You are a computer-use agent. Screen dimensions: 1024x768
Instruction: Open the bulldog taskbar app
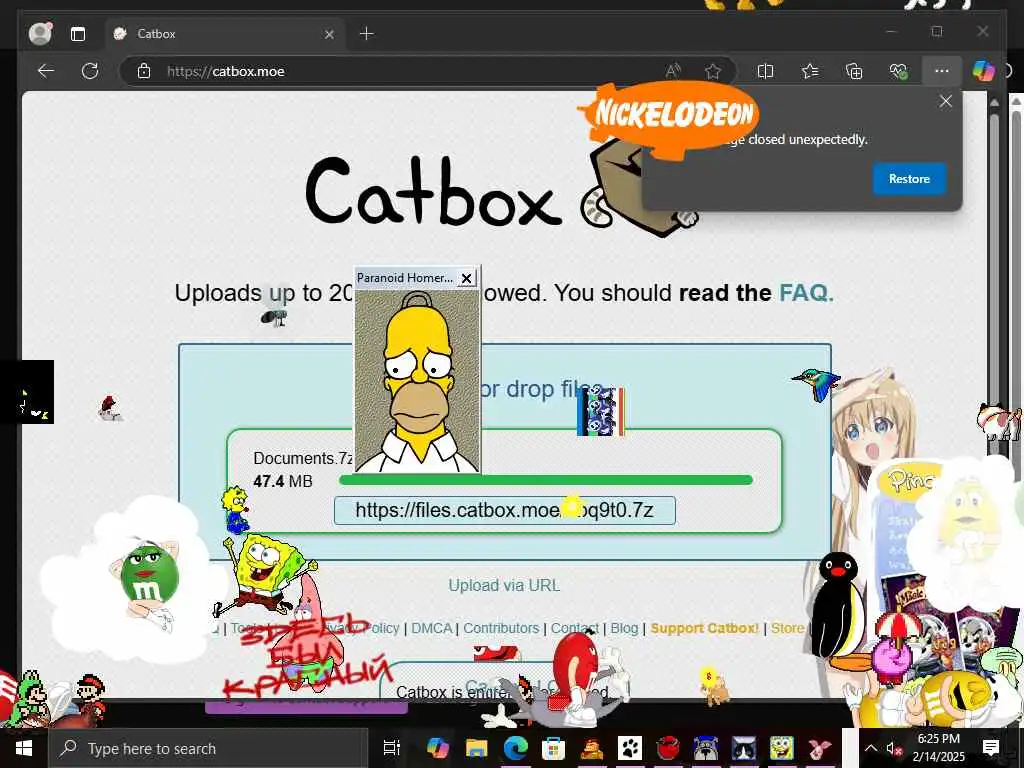pos(706,748)
